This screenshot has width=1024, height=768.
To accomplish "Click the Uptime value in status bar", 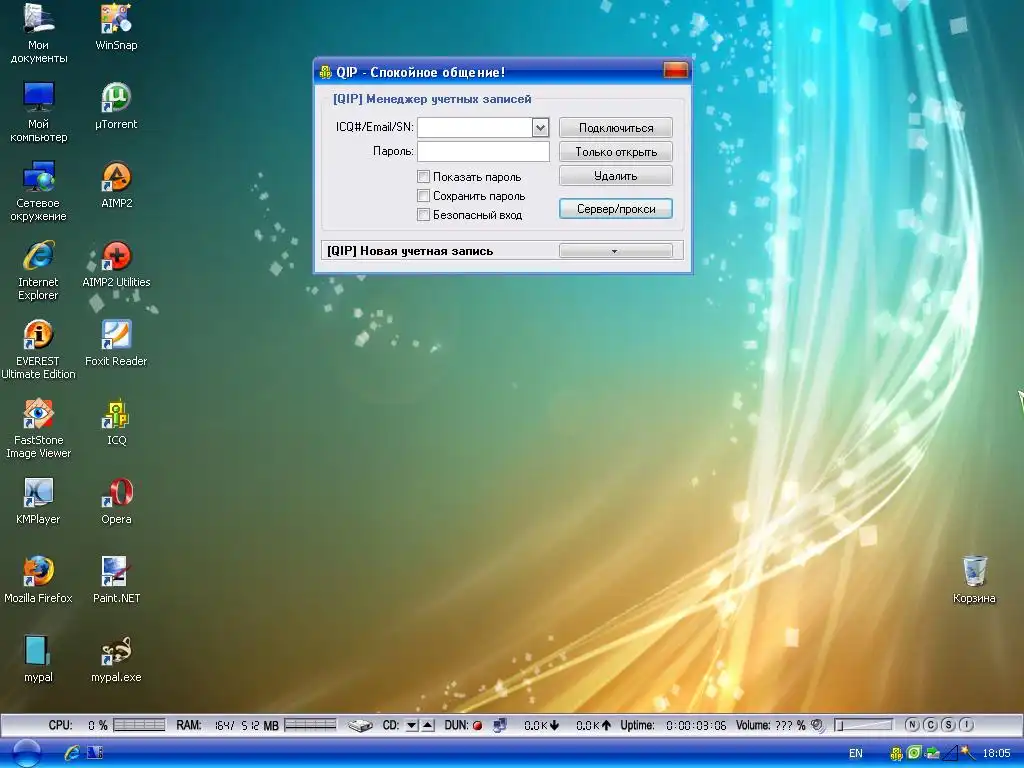I will click(x=696, y=726).
